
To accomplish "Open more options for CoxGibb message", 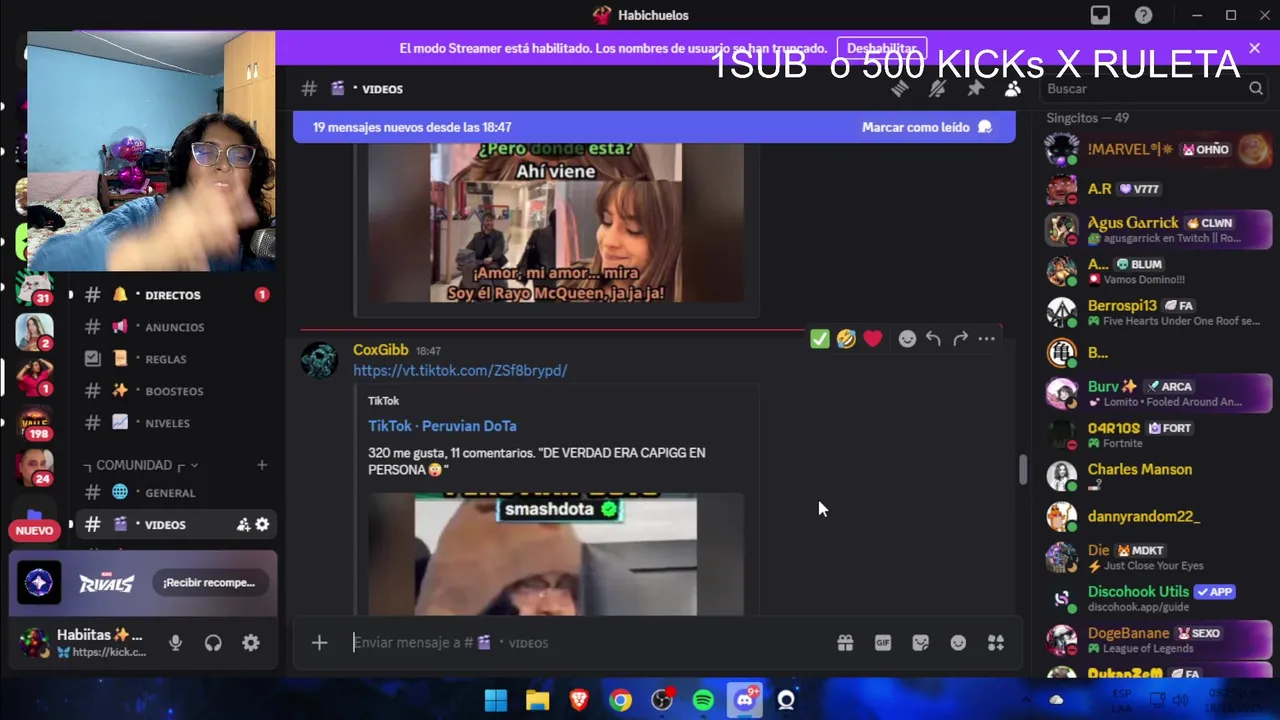I will [x=987, y=339].
